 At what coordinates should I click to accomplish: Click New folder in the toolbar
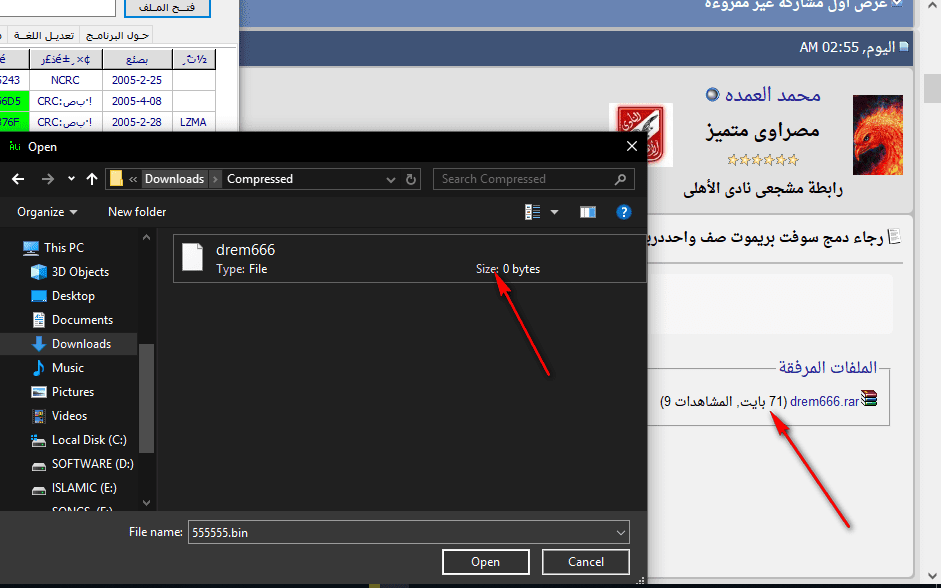click(x=137, y=212)
